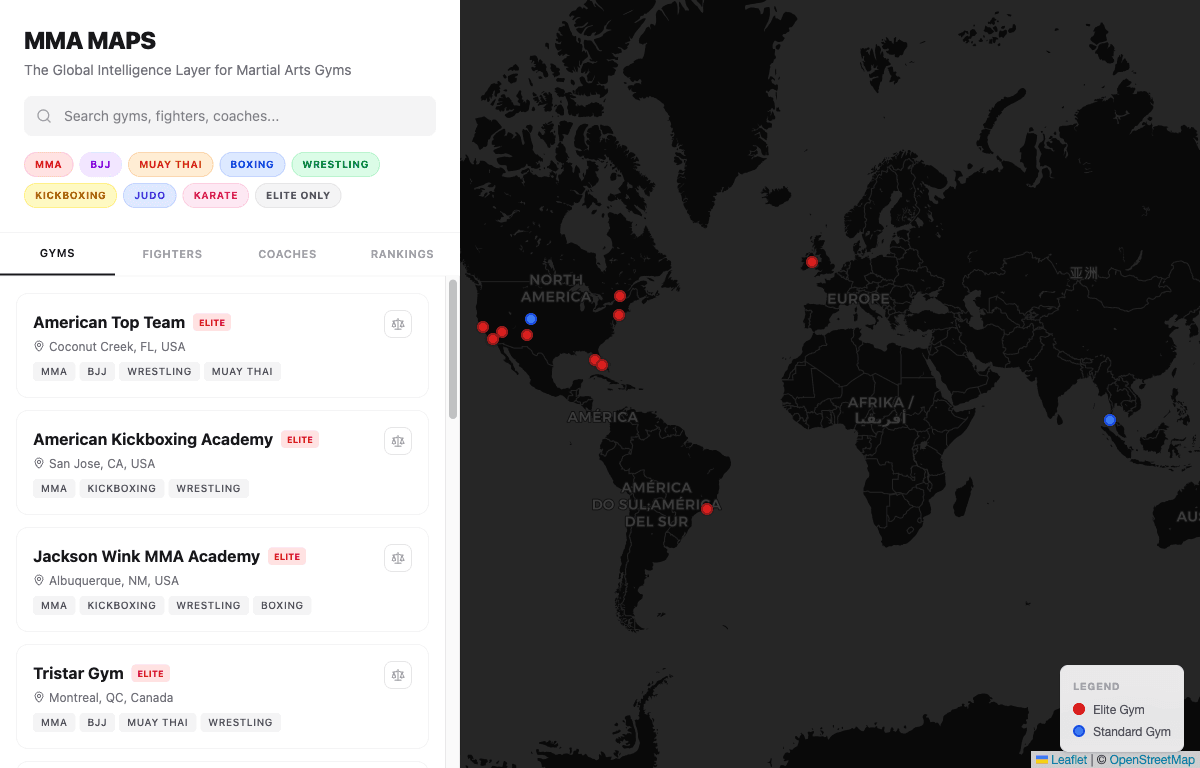Click the location pin icon next to Montreal, QC
1200x768 pixels.
click(38, 697)
